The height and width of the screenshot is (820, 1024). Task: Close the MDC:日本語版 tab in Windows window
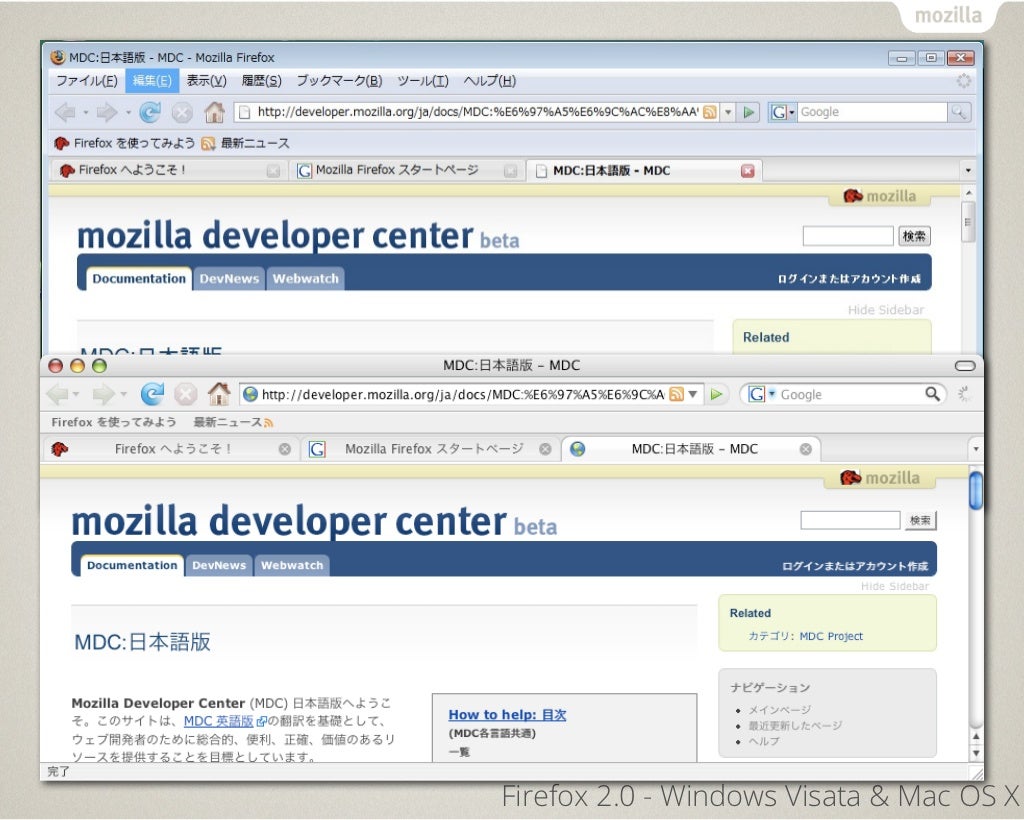748,171
